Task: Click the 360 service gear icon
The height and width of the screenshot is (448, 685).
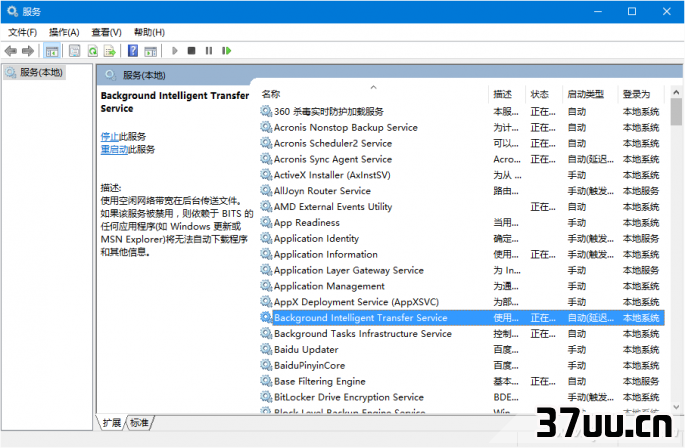Action: tap(266, 111)
